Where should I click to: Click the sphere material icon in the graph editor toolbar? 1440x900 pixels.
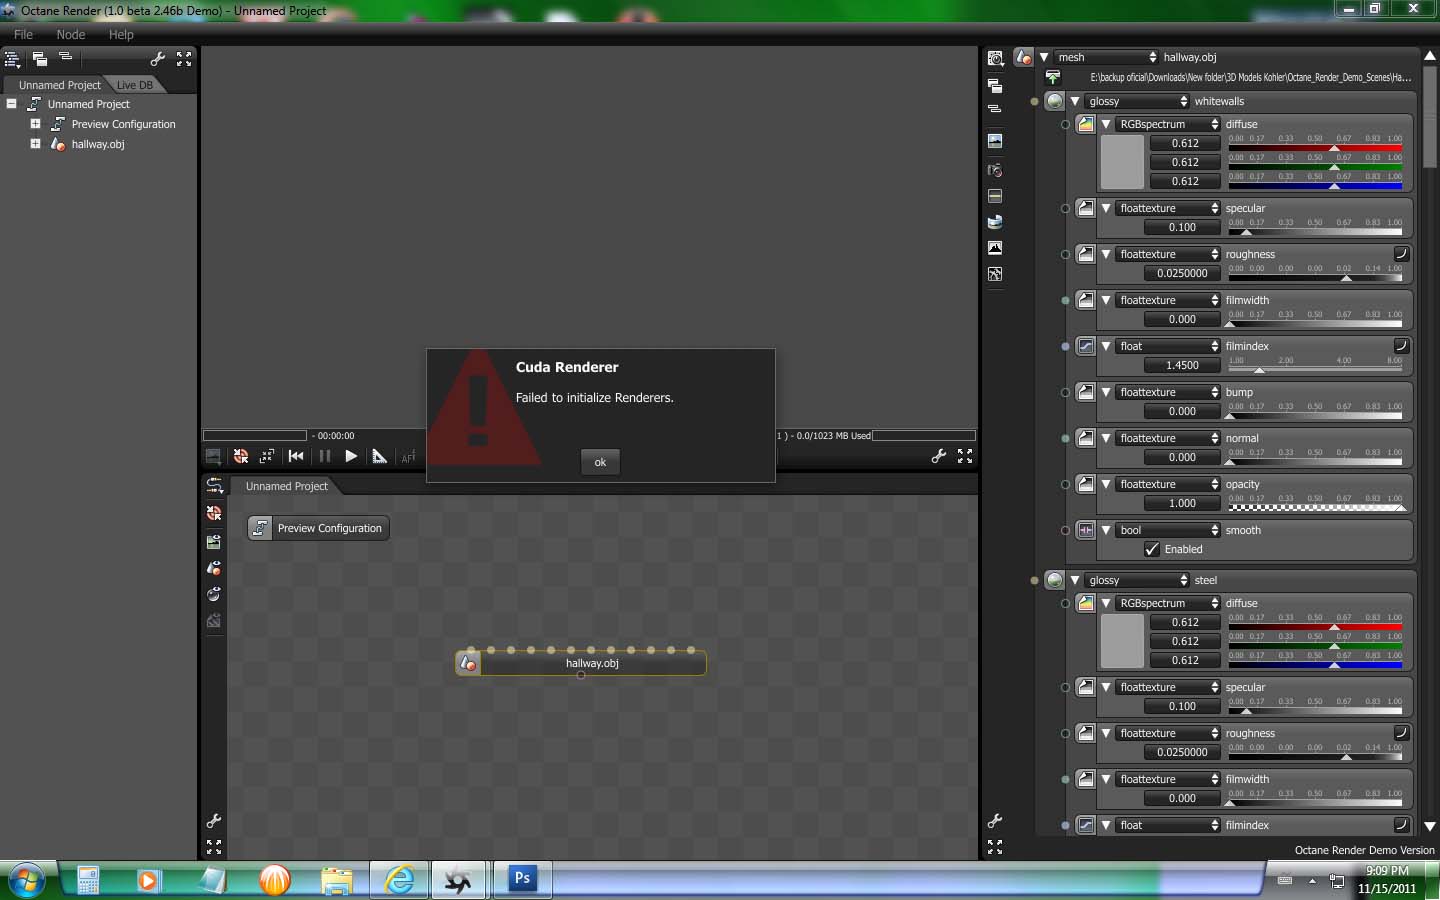pos(214,594)
